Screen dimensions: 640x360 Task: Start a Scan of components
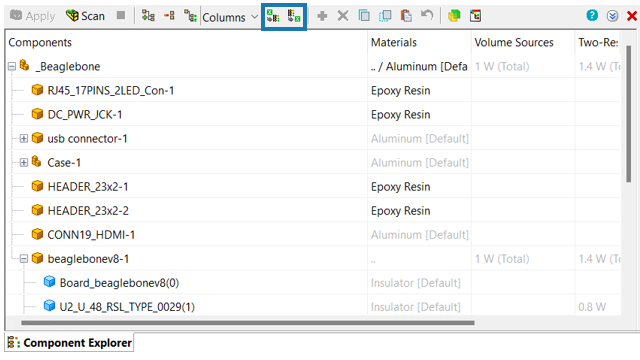86,16
